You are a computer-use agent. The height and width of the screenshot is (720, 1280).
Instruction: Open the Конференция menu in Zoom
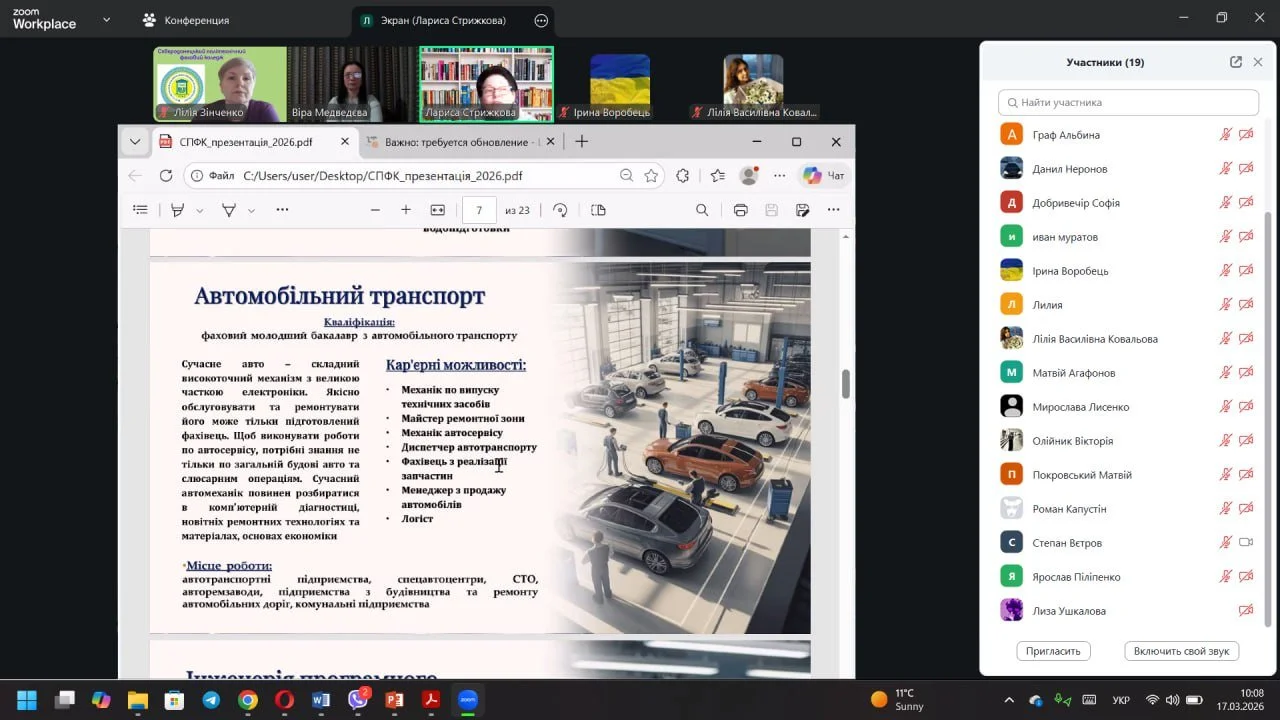click(186, 20)
